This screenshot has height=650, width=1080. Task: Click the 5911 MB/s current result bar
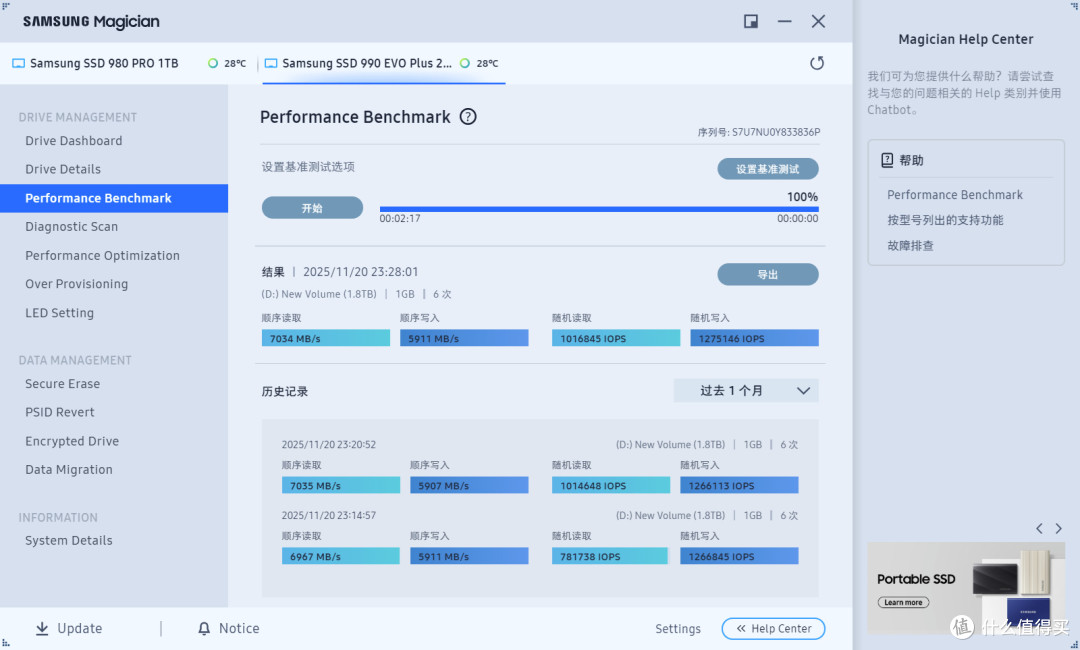tap(464, 338)
